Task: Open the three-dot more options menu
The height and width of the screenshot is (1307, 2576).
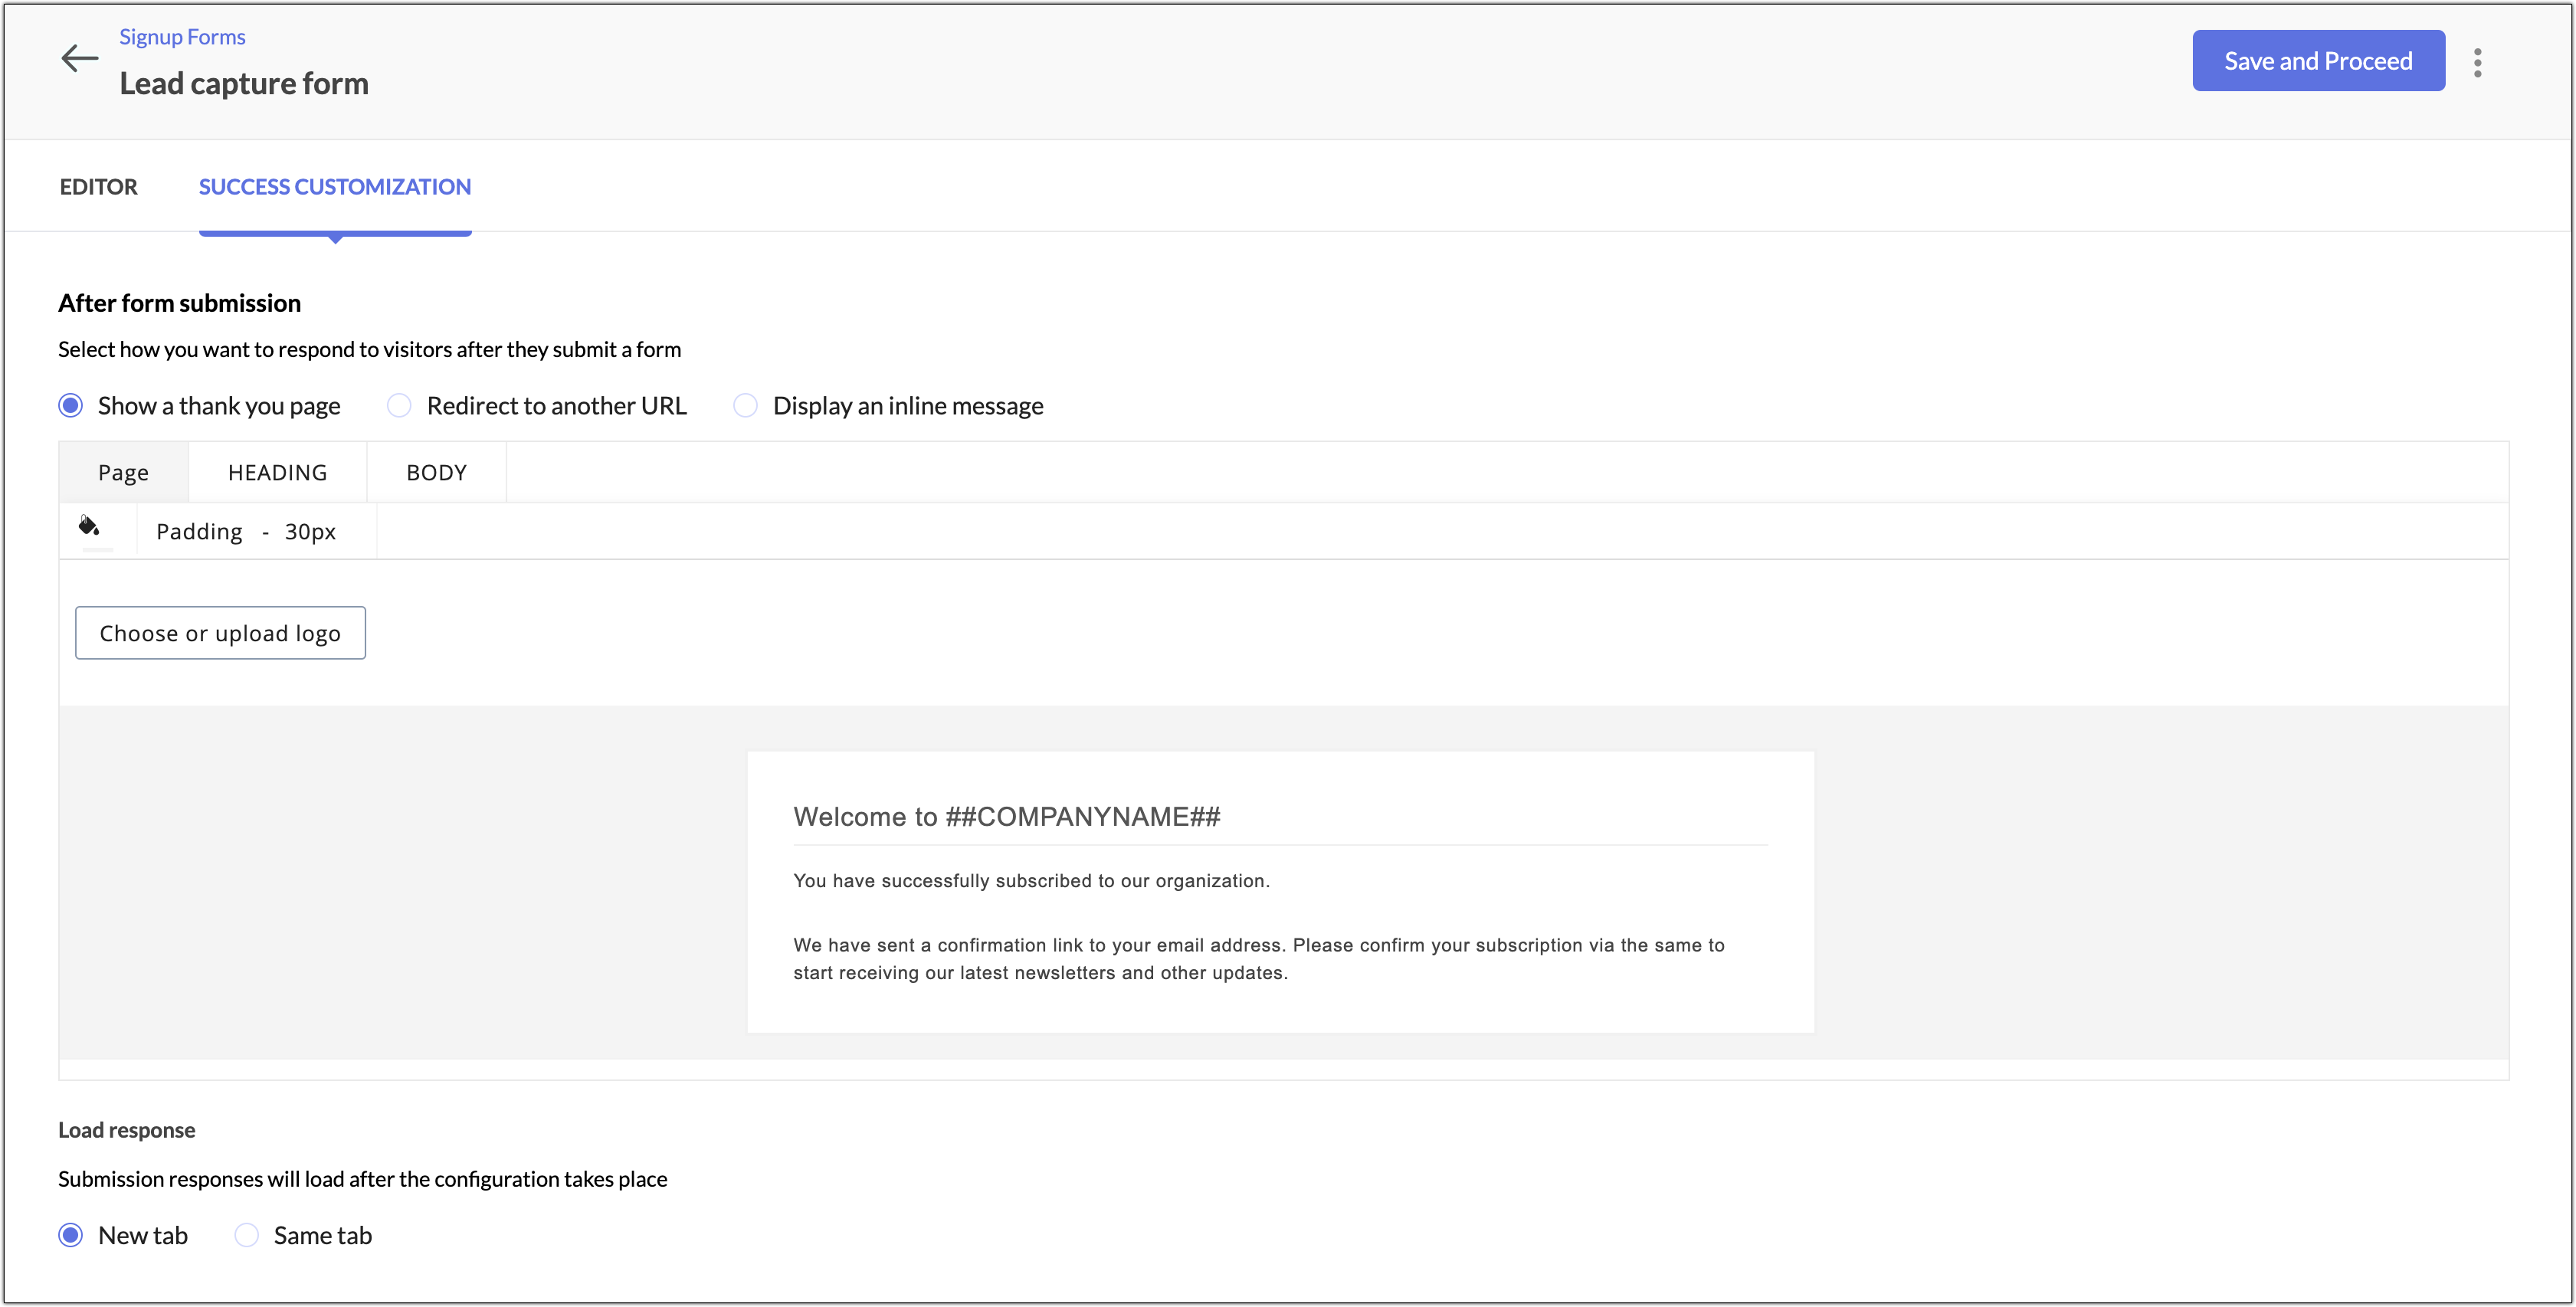Action: click(x=2477, y=62)
